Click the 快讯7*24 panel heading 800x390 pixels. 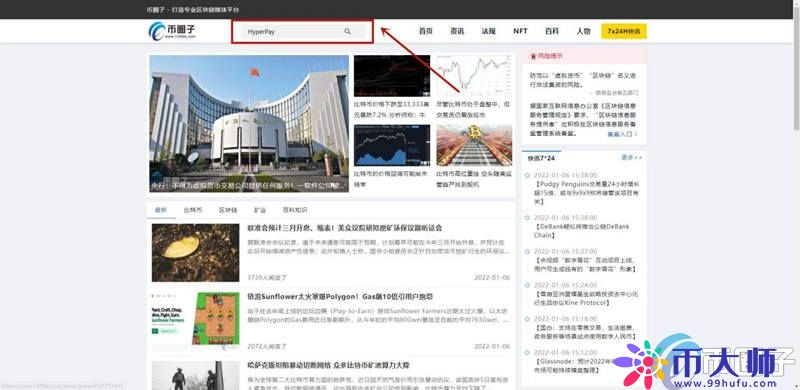pyautogui.click(x=541, y=158)
